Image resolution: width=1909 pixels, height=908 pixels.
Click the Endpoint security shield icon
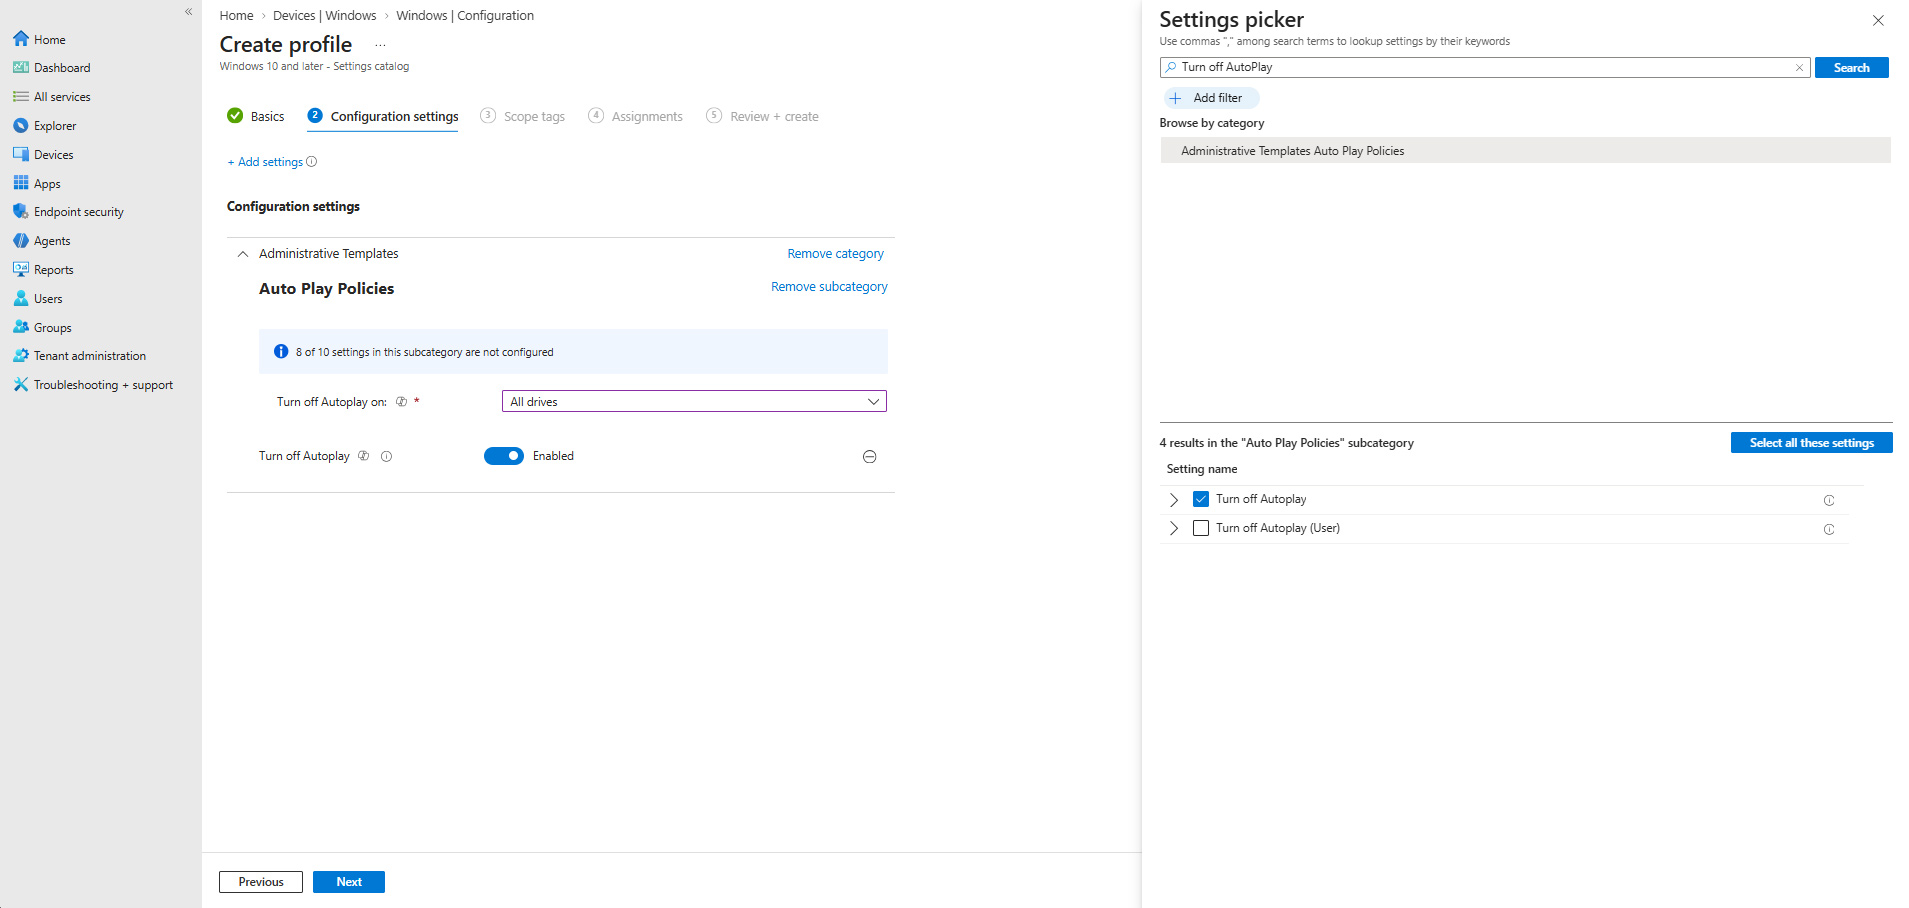click(21, 212)
